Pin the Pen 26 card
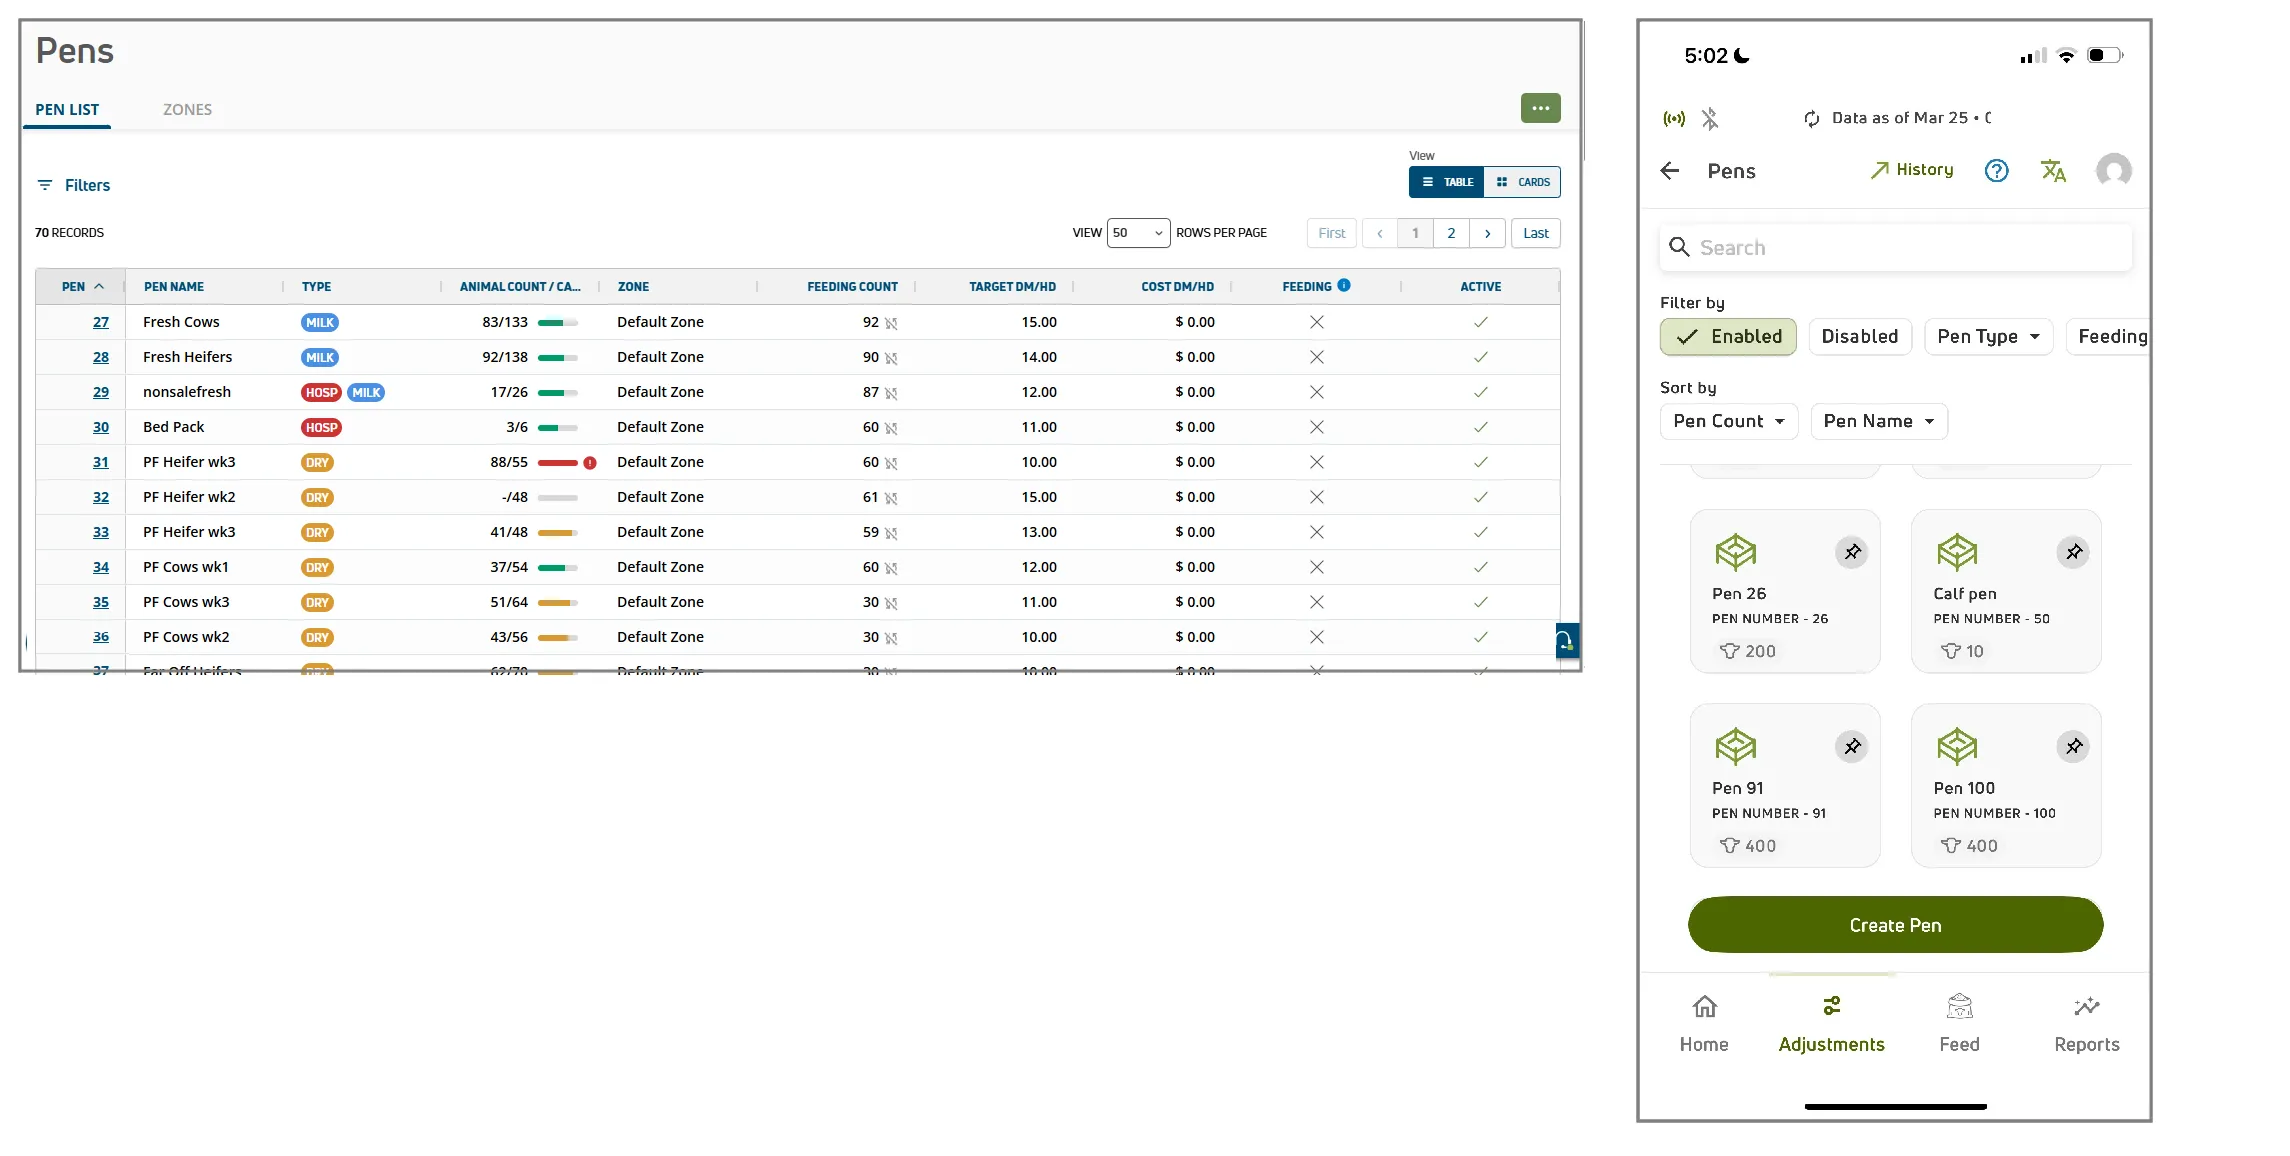 (1852, 552)
